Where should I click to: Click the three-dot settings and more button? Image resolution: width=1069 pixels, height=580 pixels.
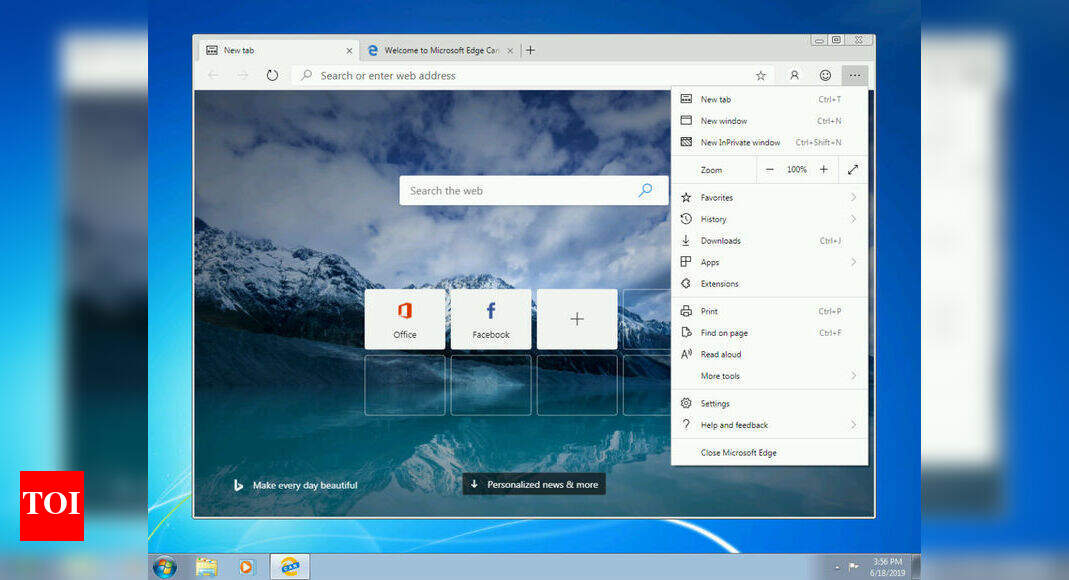[x=855, y=75]
